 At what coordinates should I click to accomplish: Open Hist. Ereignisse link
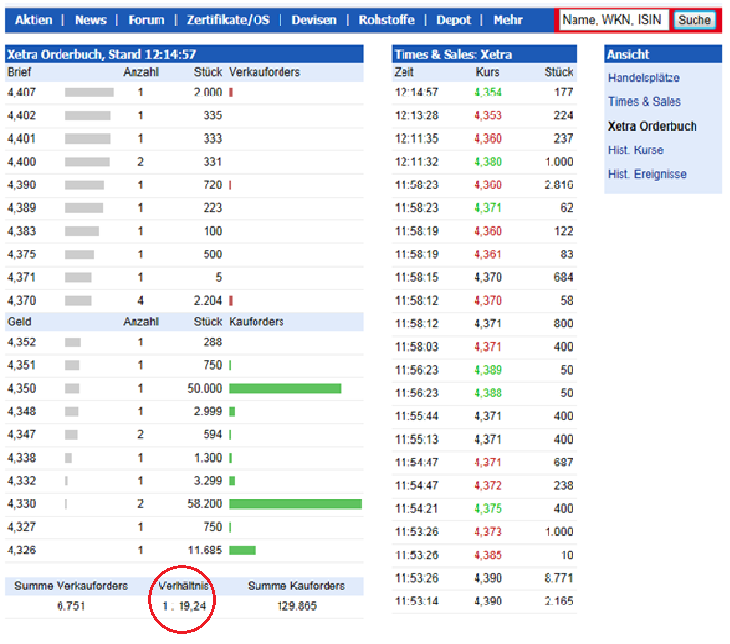point(649,174)
